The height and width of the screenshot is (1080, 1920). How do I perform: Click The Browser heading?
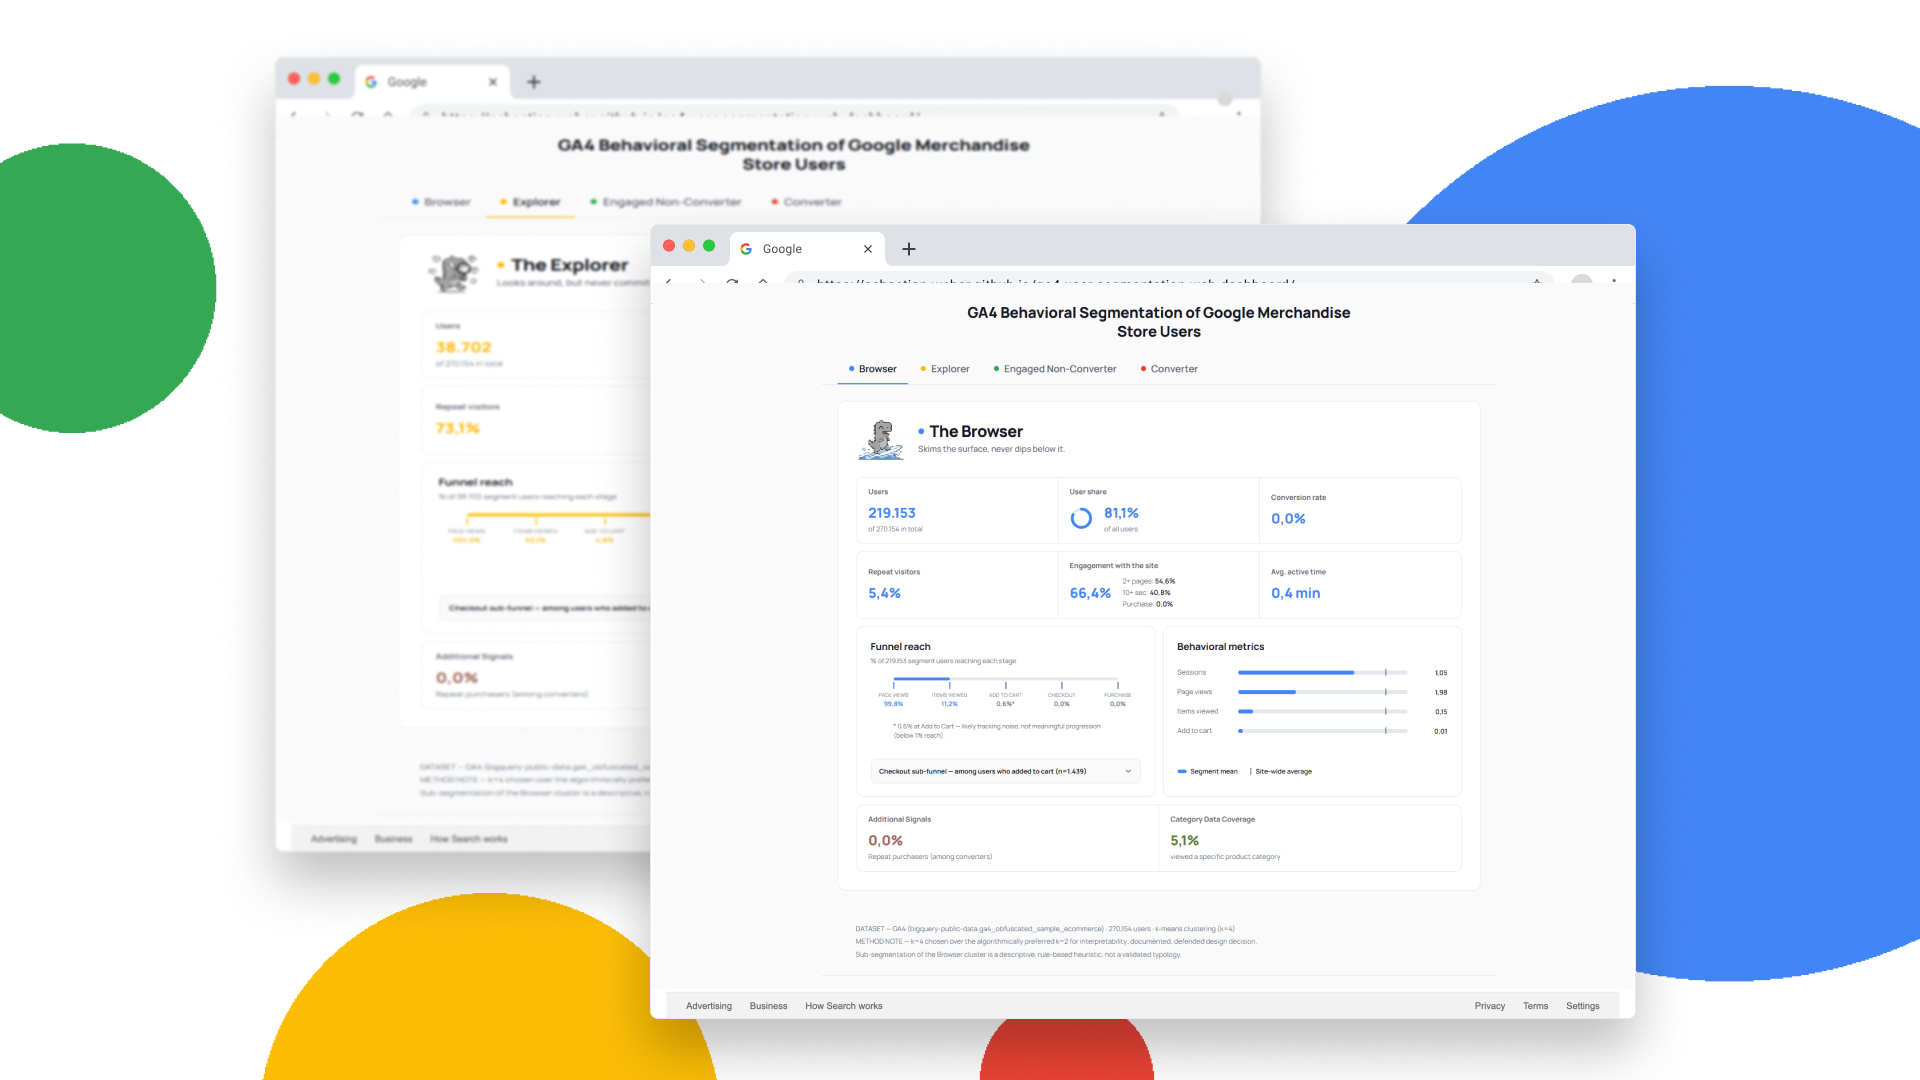[976, 432]
